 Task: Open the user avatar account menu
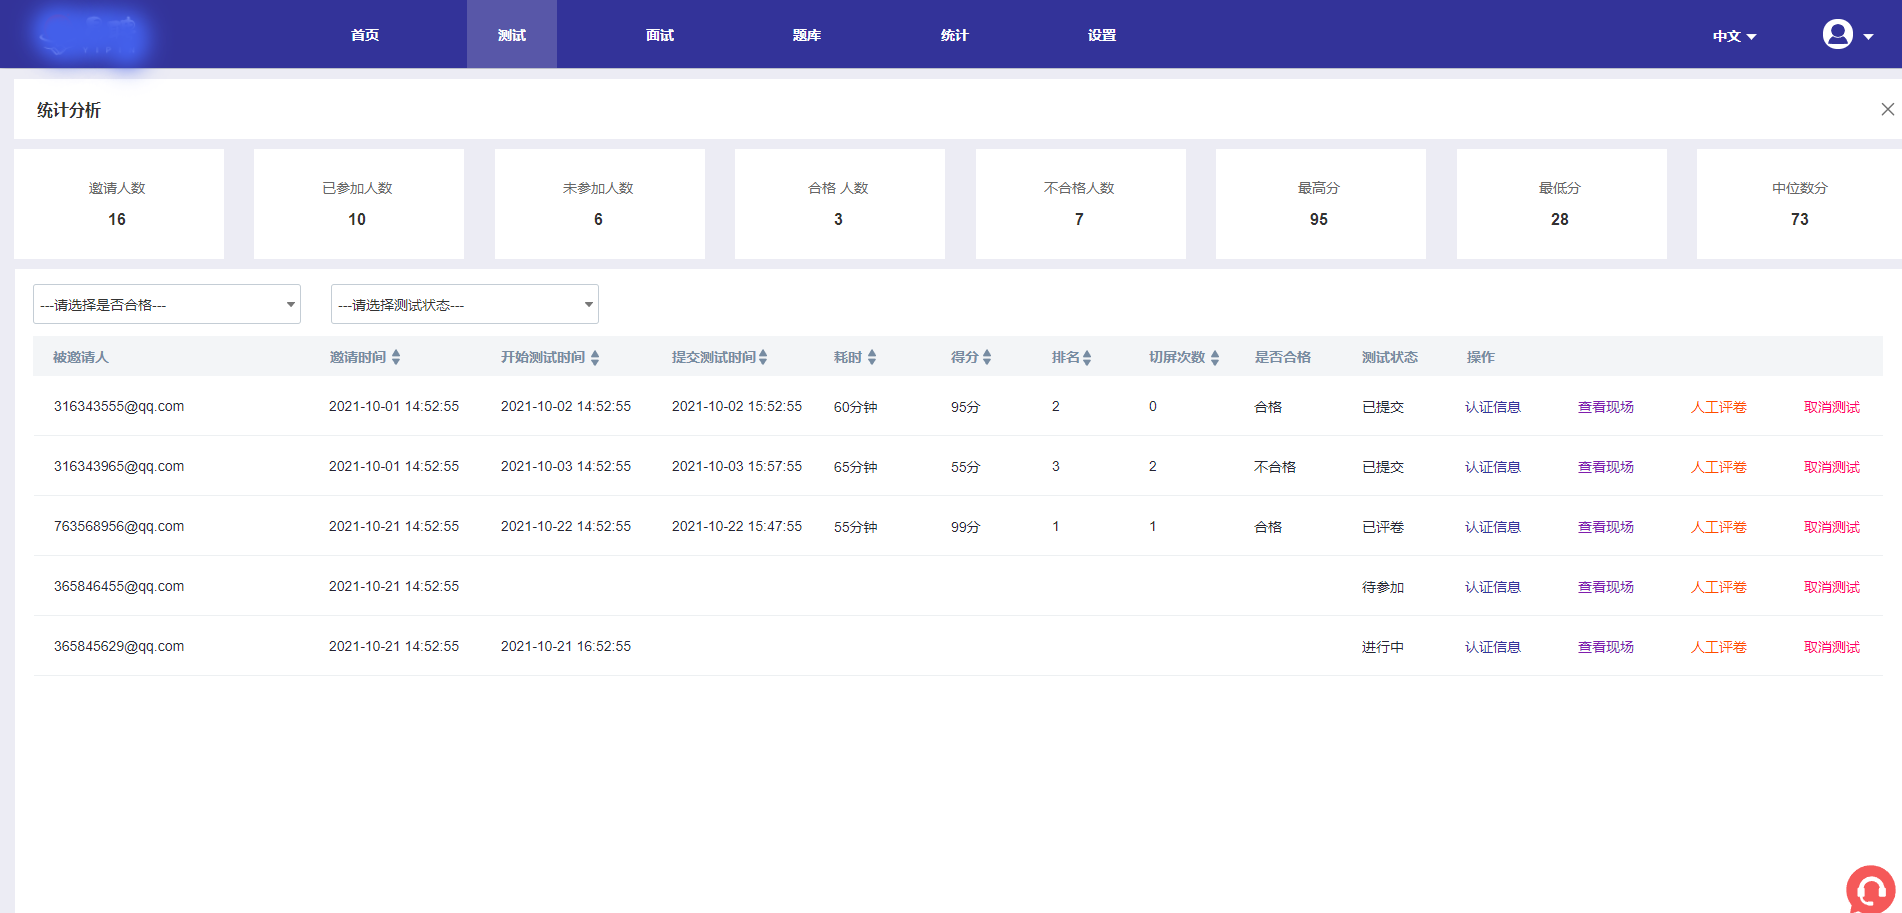pyautogui.click(x=1847, y=35)
